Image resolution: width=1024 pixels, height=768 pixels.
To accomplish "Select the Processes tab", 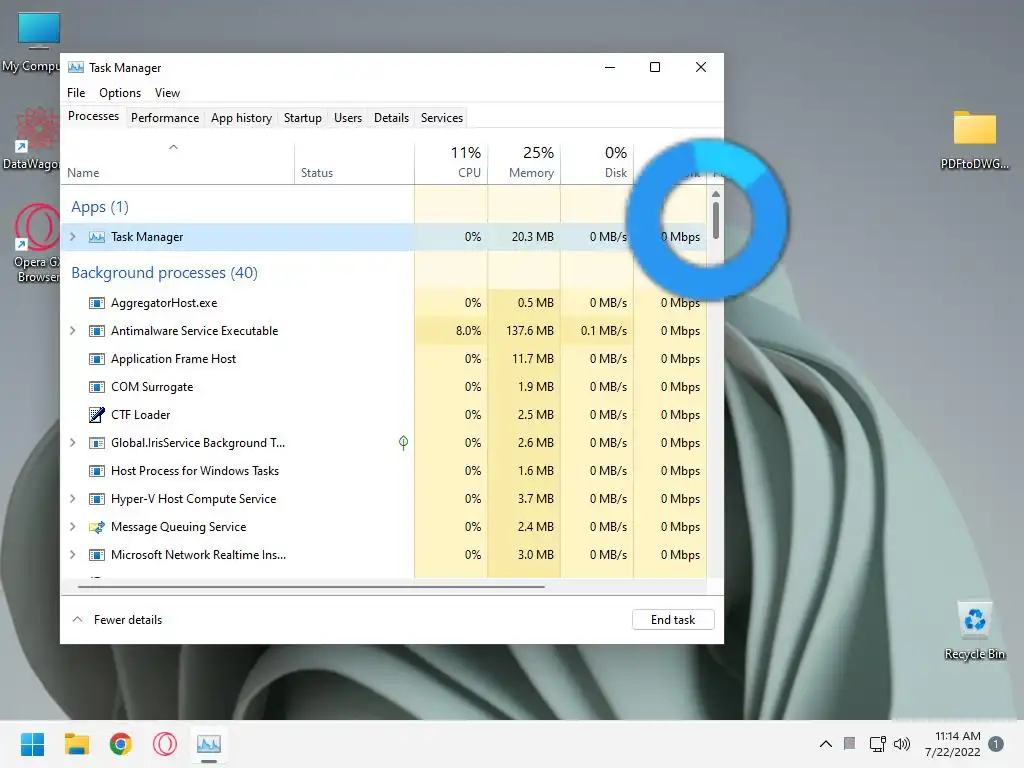I will [93, 116].
